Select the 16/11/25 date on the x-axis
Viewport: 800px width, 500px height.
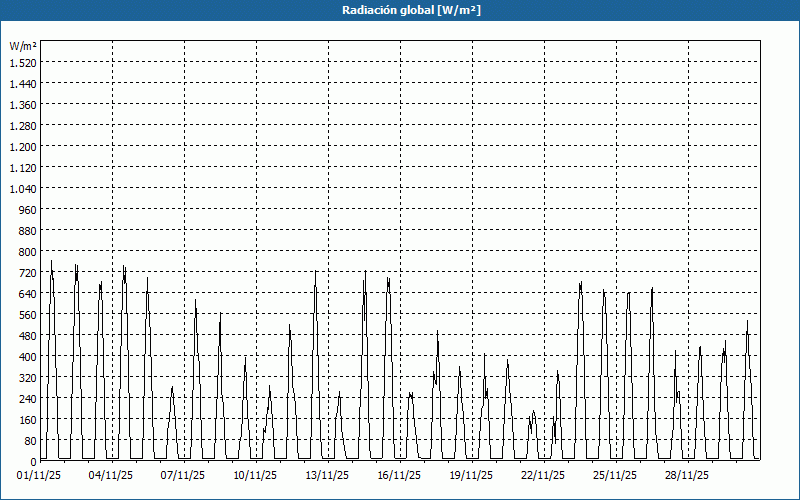pos(399,476)
